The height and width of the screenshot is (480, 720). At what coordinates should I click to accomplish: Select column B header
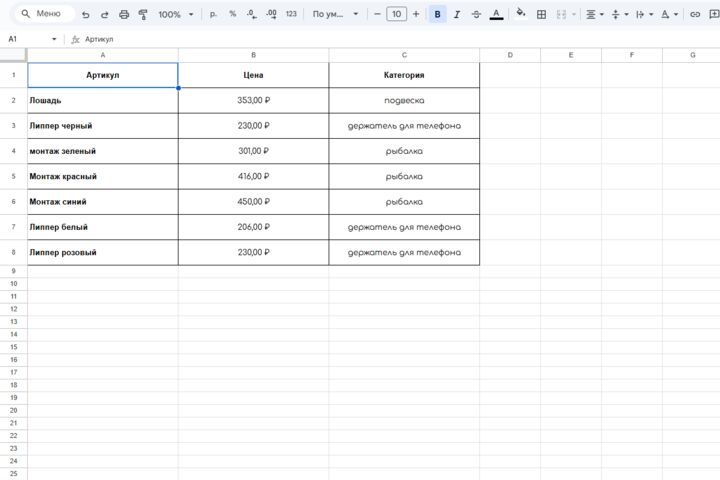(253, 55)
